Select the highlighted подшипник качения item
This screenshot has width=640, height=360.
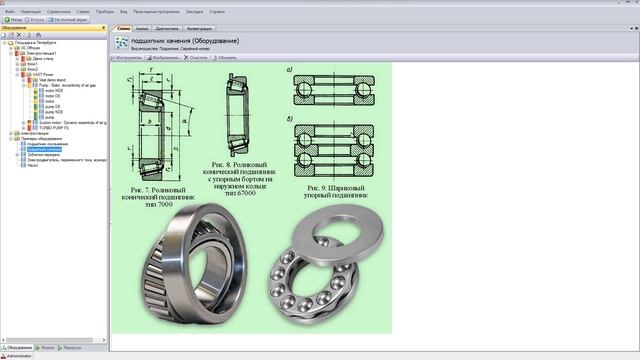coord(44,149)
